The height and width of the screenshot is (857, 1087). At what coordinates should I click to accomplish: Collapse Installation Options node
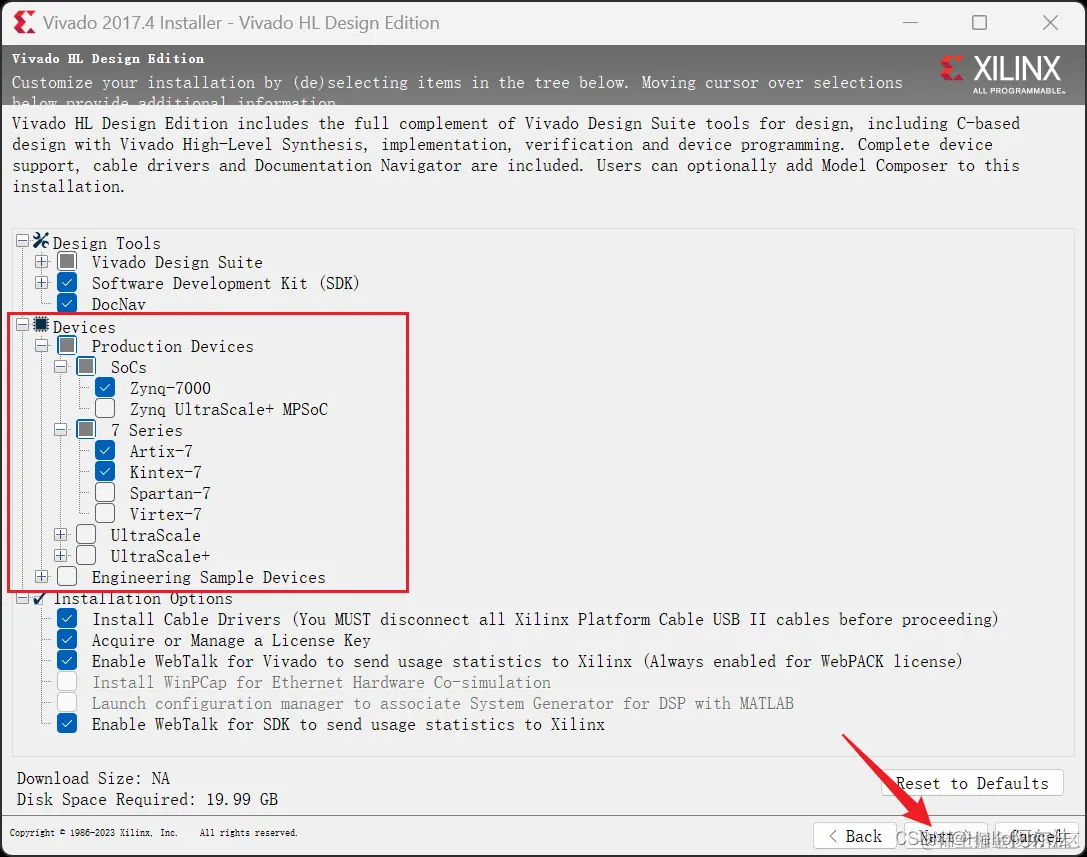click(22, 598)
